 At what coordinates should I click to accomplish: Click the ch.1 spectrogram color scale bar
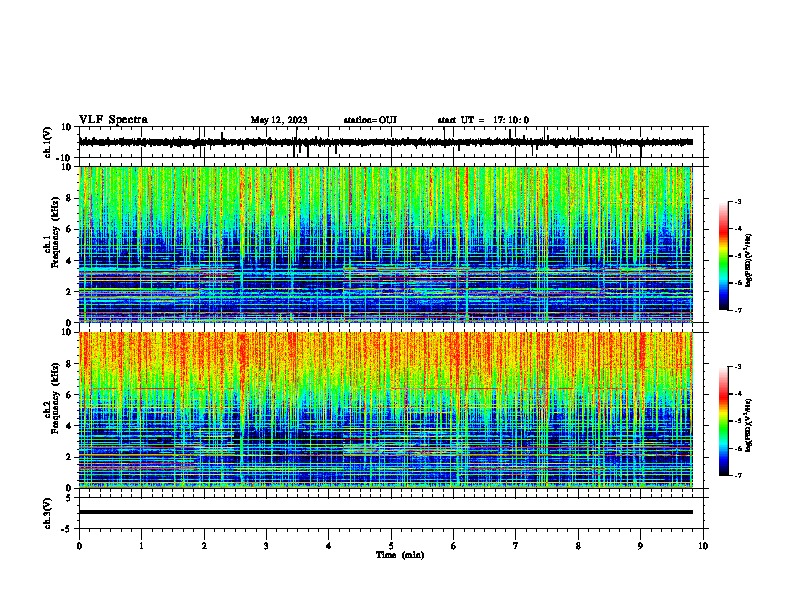[x=724, y=256]
